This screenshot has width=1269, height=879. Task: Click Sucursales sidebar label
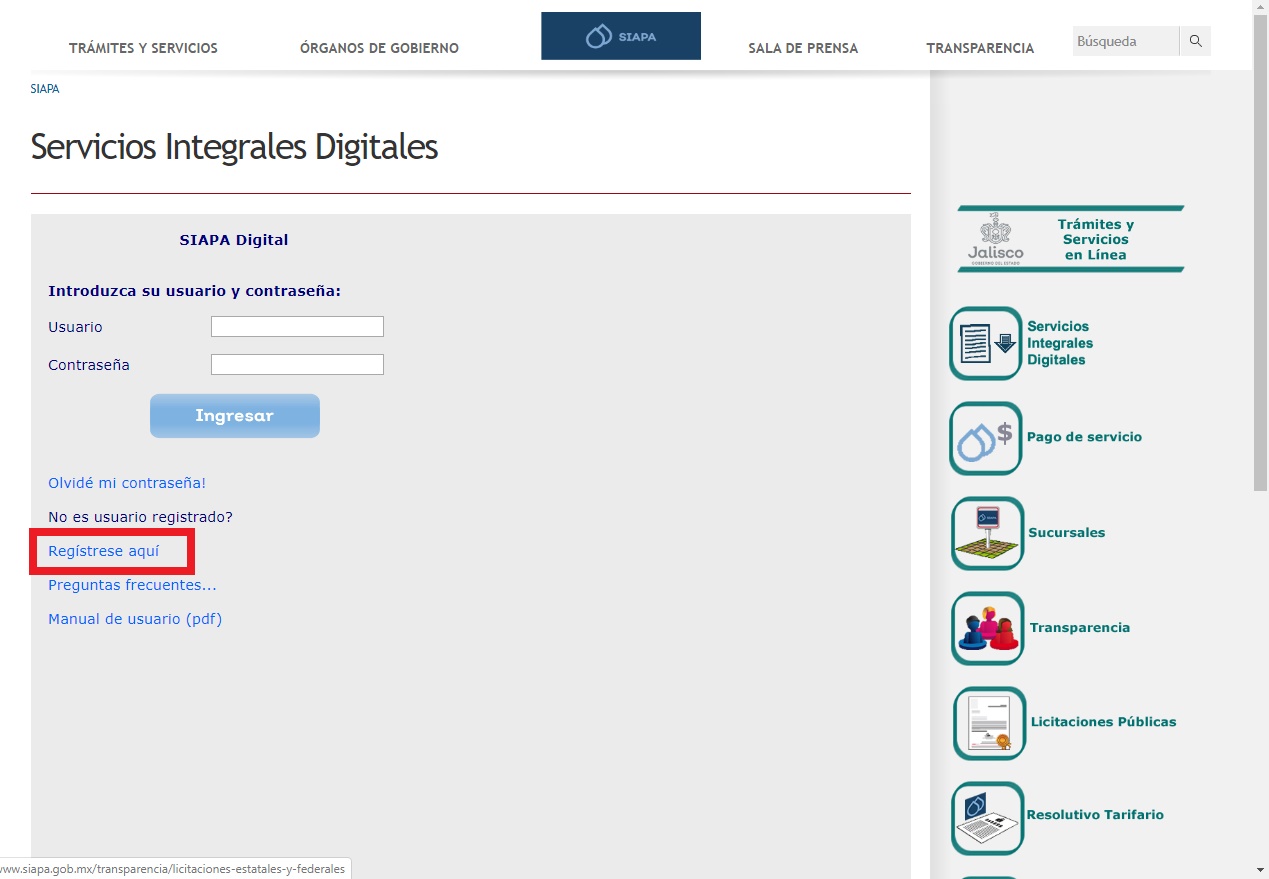1066,532
